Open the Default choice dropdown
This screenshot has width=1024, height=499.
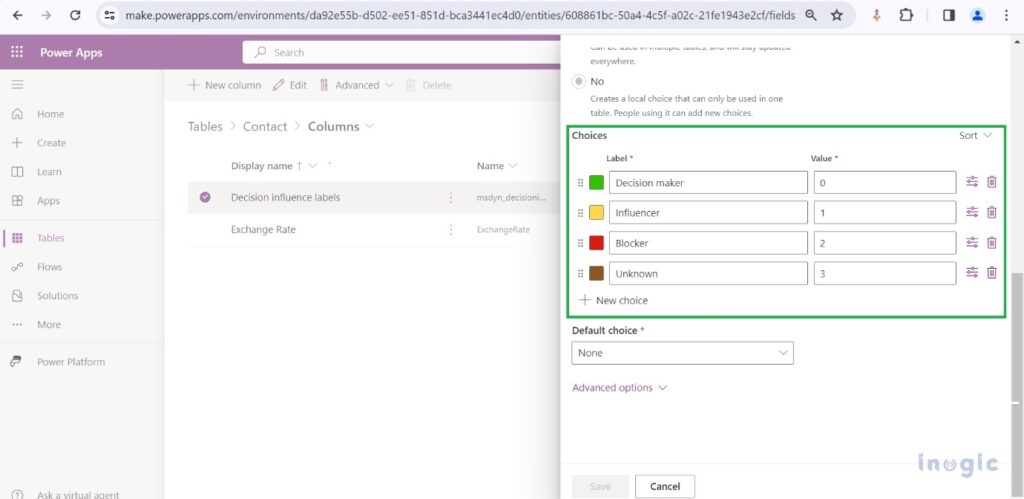[x=682, y=353]
